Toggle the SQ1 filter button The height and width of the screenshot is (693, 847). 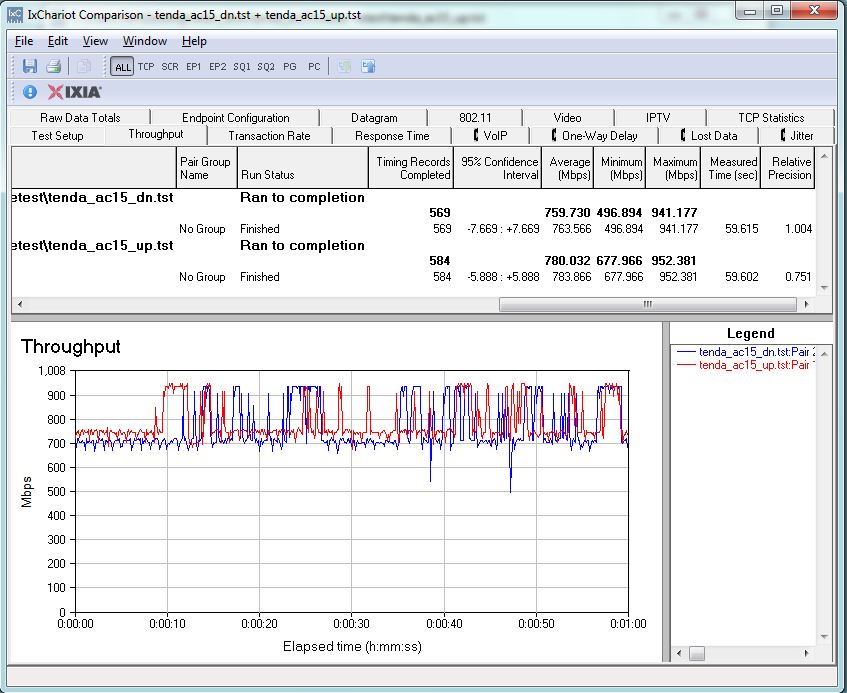click(x=241, y=66)
